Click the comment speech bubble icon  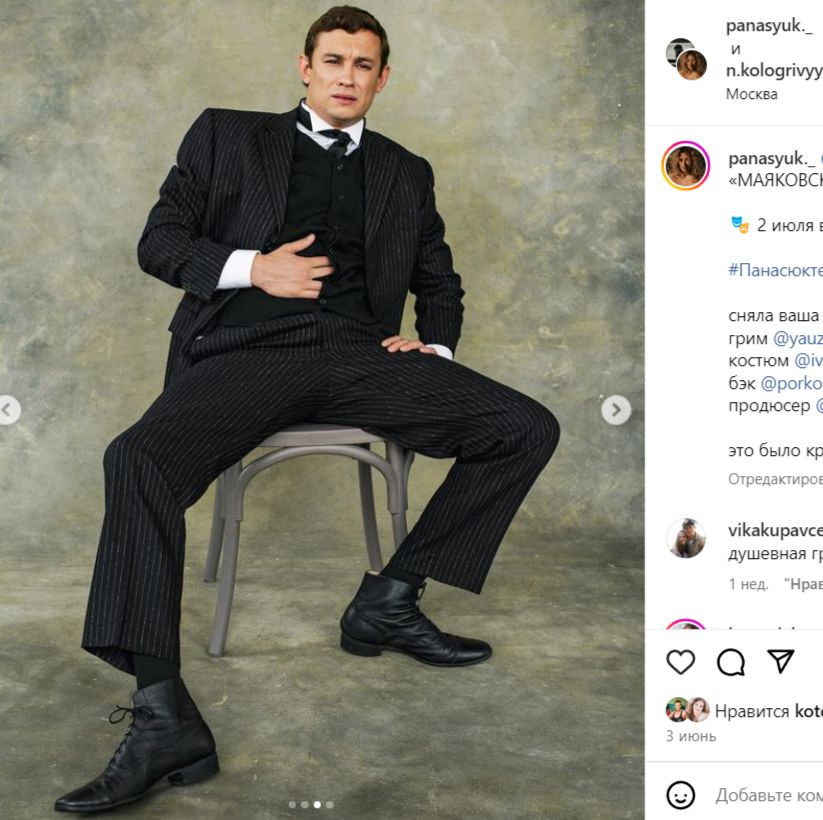(x=731, y=662)
